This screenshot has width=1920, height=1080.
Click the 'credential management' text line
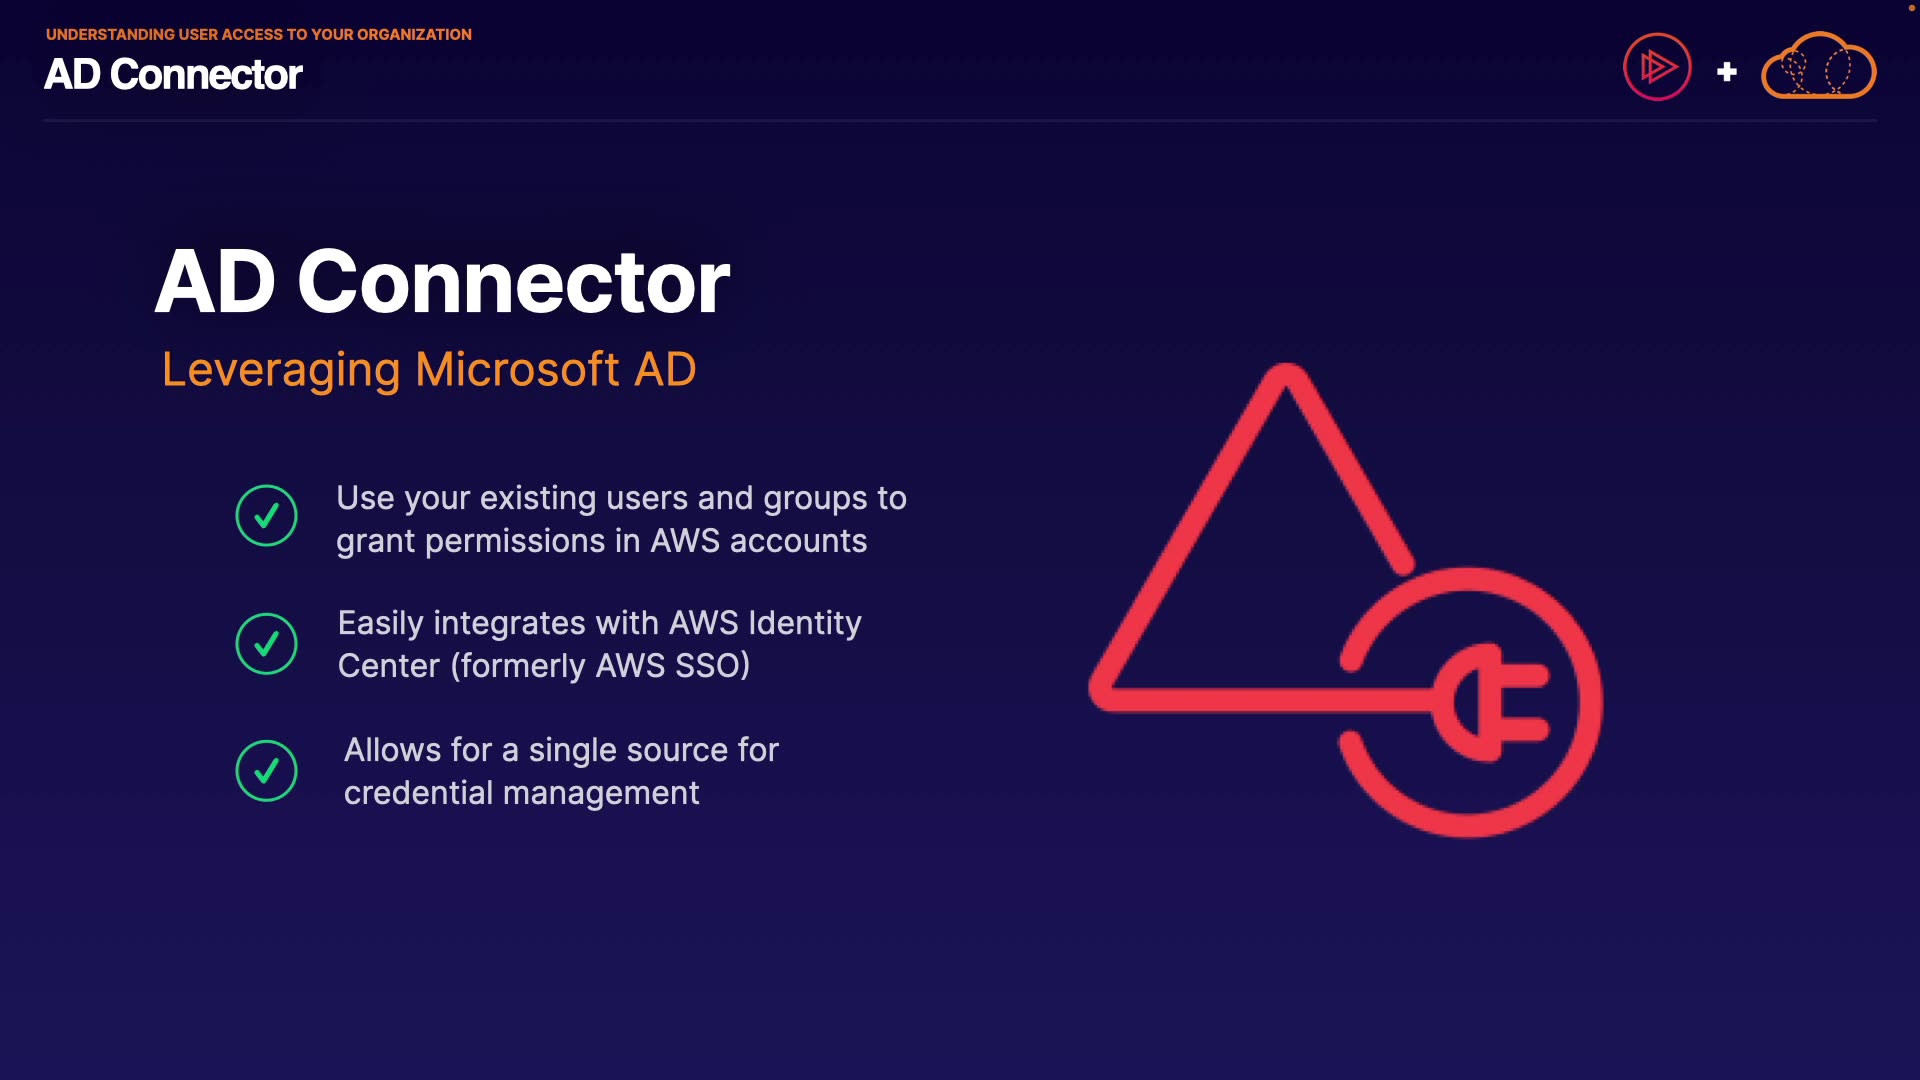click(521, 793)
